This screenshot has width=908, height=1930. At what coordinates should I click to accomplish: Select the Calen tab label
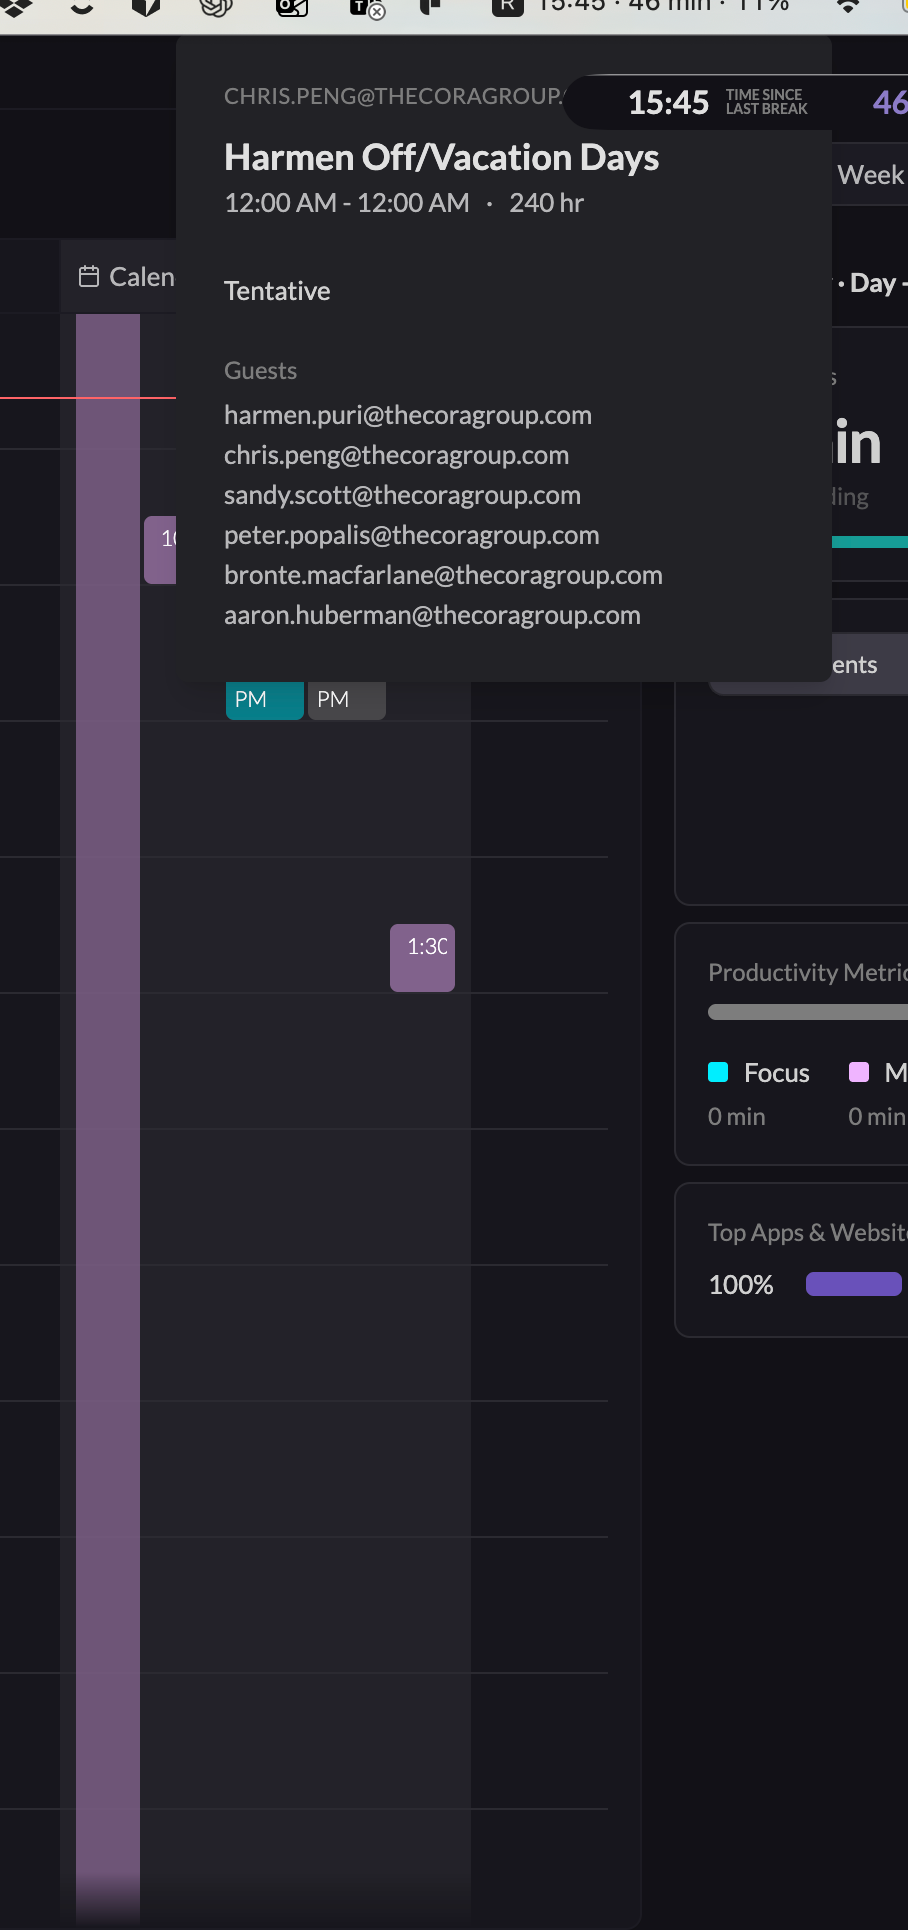pyautogui.click(x=142, y=277)
